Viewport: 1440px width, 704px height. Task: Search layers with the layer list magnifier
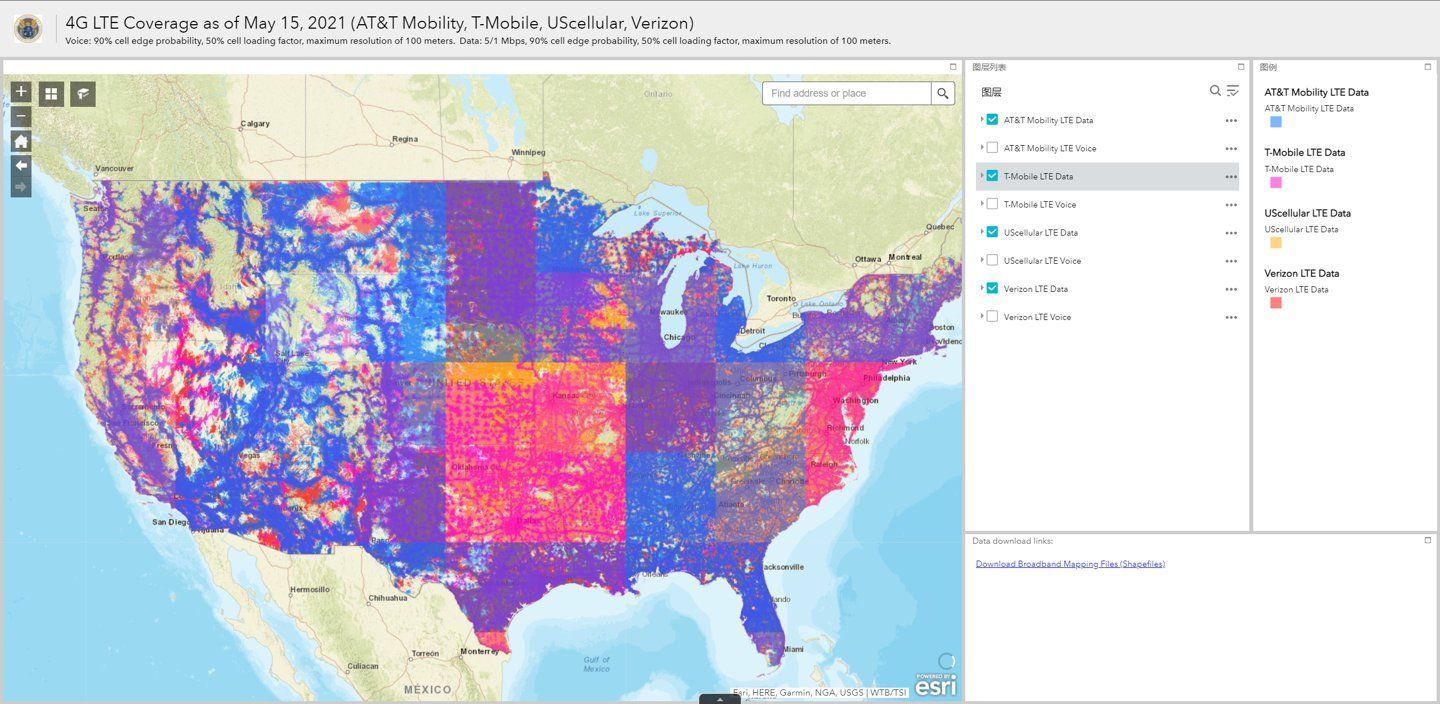click(x=1215, y=91)
